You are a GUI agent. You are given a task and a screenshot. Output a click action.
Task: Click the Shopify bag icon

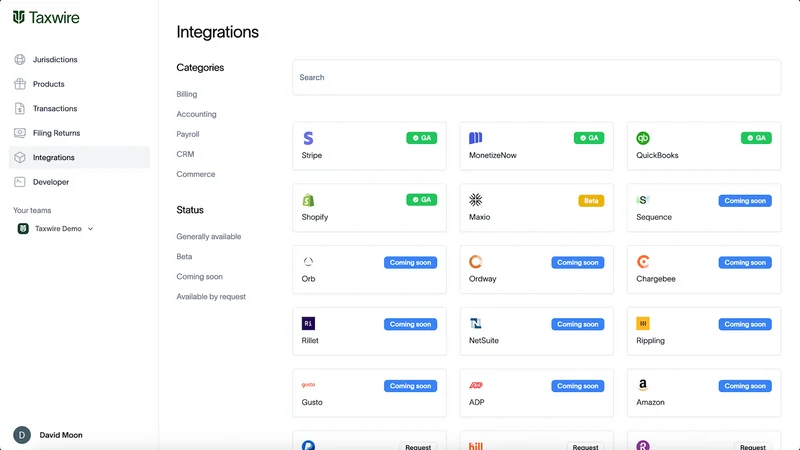click(x=308, y=200)
